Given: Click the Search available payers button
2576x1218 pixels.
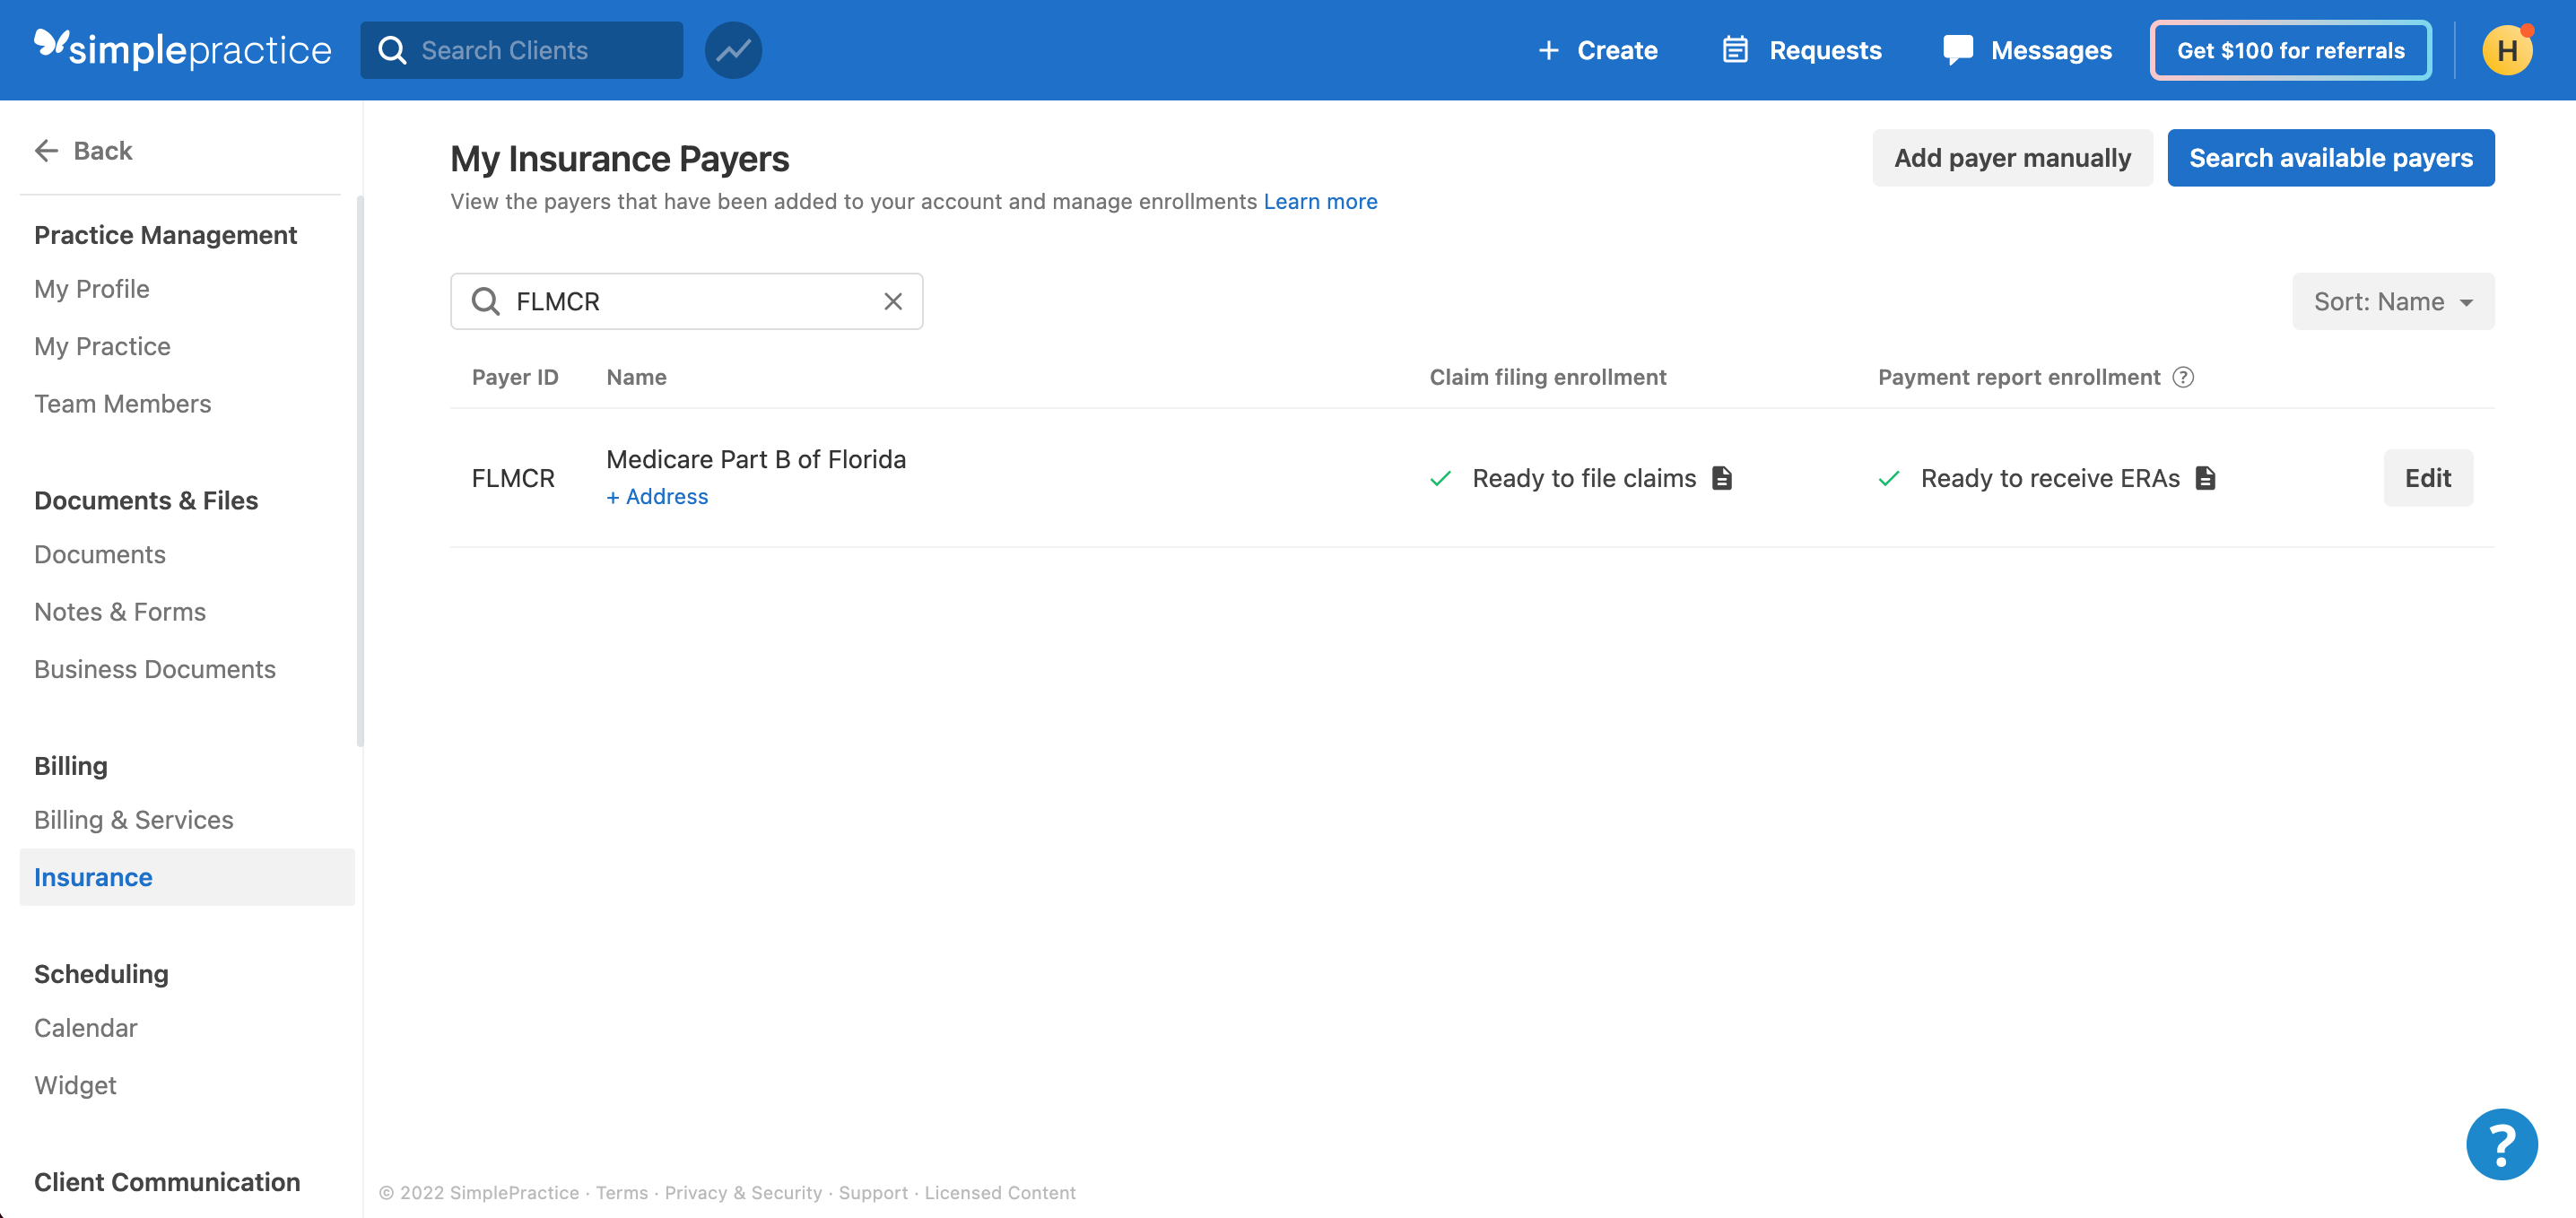Looking at the screenshot, I should pyautogui.click(x=2330, y=158).
